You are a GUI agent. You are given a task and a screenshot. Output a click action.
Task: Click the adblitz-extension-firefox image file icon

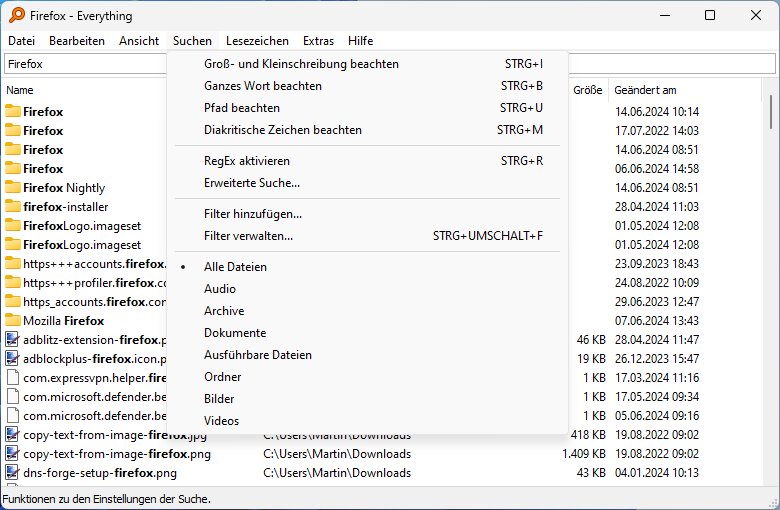[x=13, y=340]
